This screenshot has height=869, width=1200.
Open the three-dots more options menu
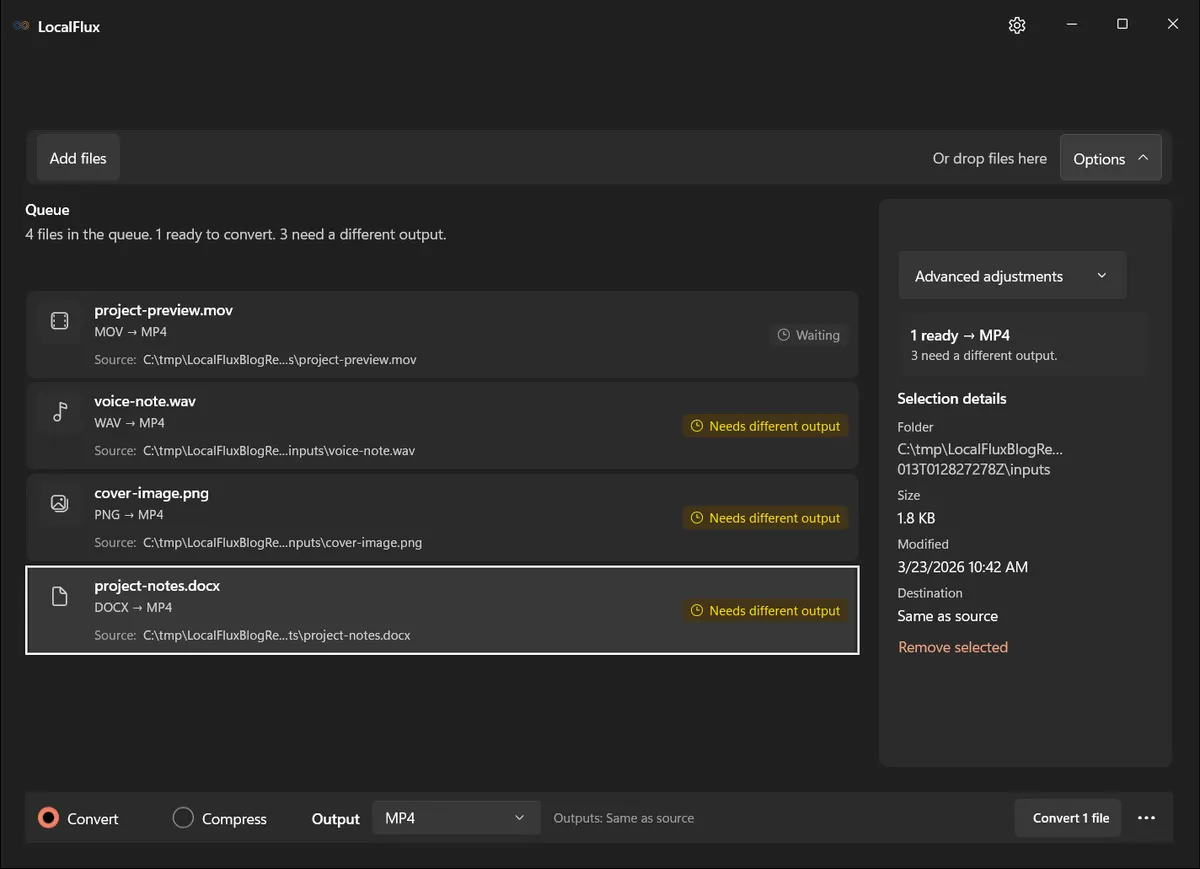[x=1146, y=818]
